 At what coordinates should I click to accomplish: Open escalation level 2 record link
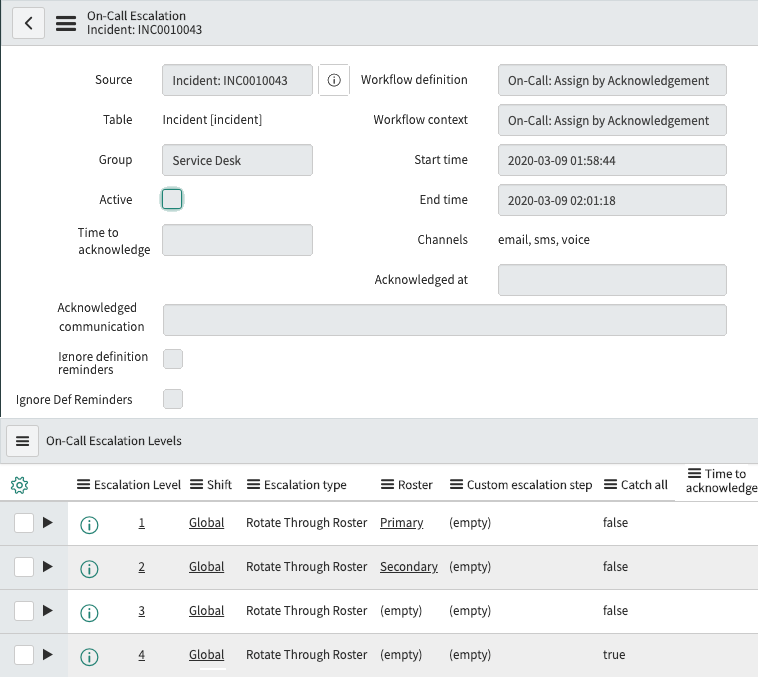coord(142,567)
